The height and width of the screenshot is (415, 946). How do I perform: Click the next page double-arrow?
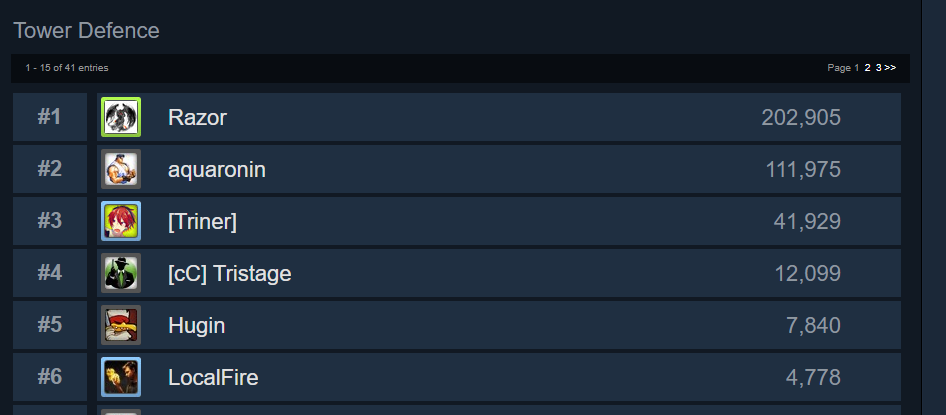pyautogui.click(x=890, y=68)
